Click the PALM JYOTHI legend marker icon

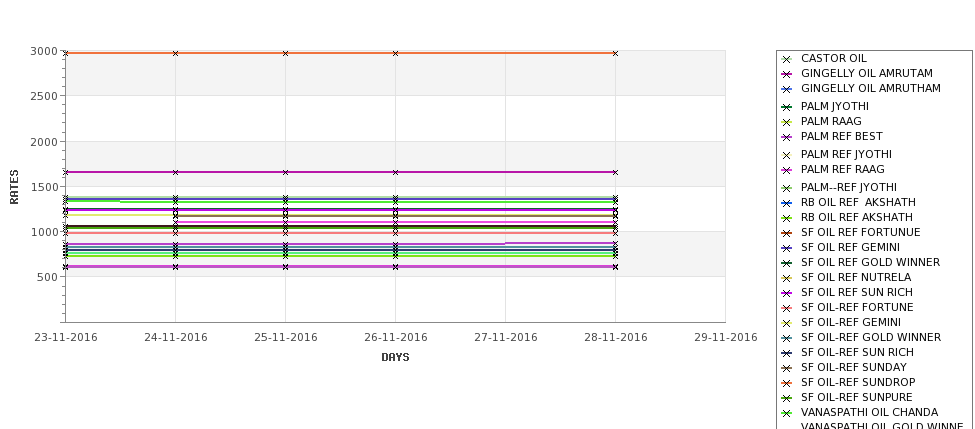[786, 107]
